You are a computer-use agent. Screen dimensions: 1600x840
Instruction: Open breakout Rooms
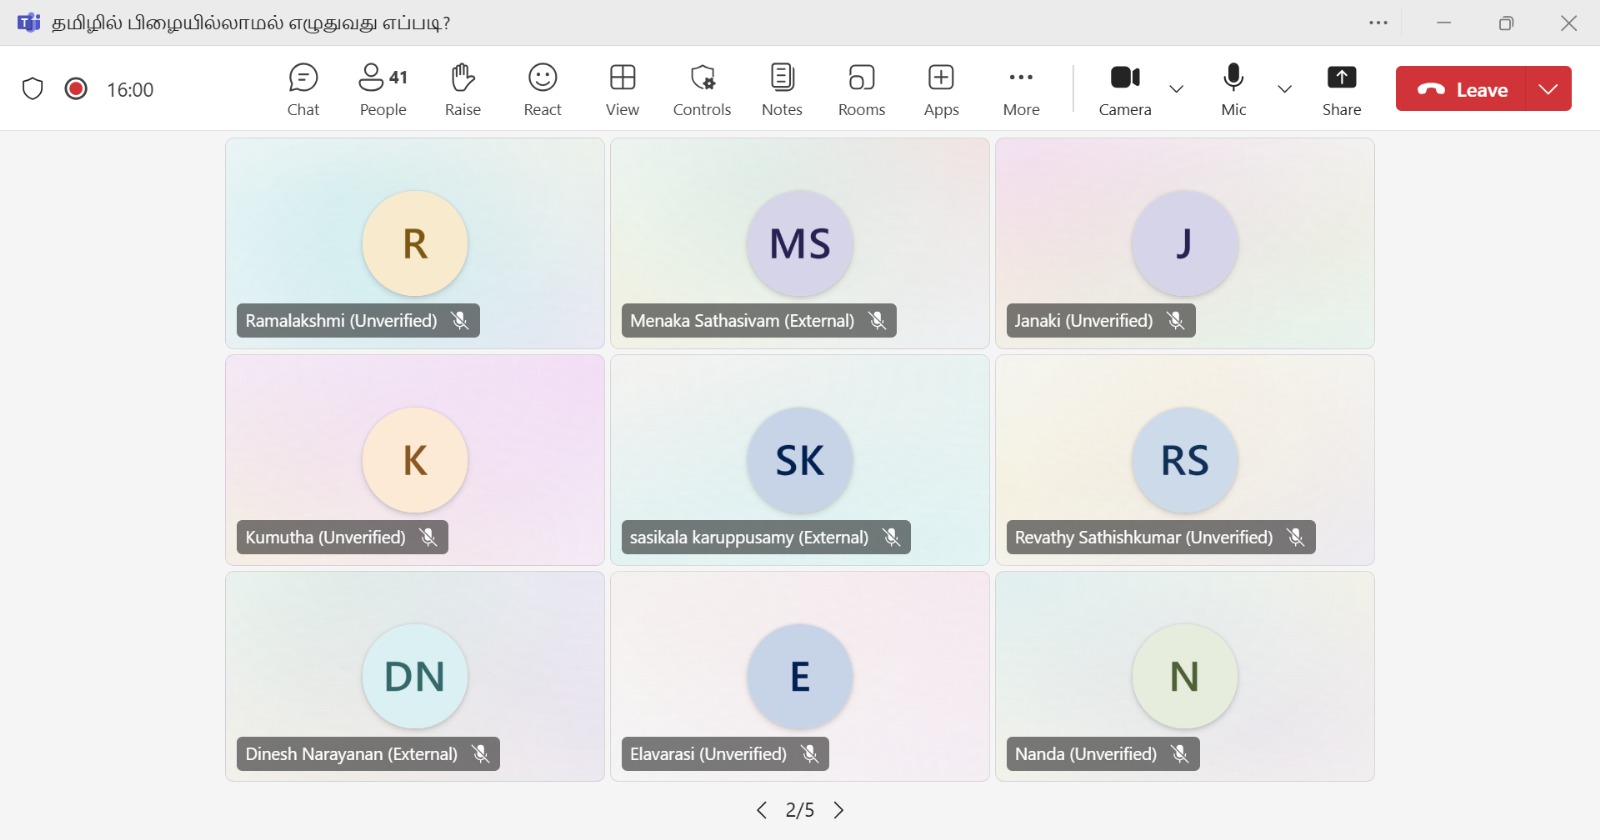click(861, 89)
